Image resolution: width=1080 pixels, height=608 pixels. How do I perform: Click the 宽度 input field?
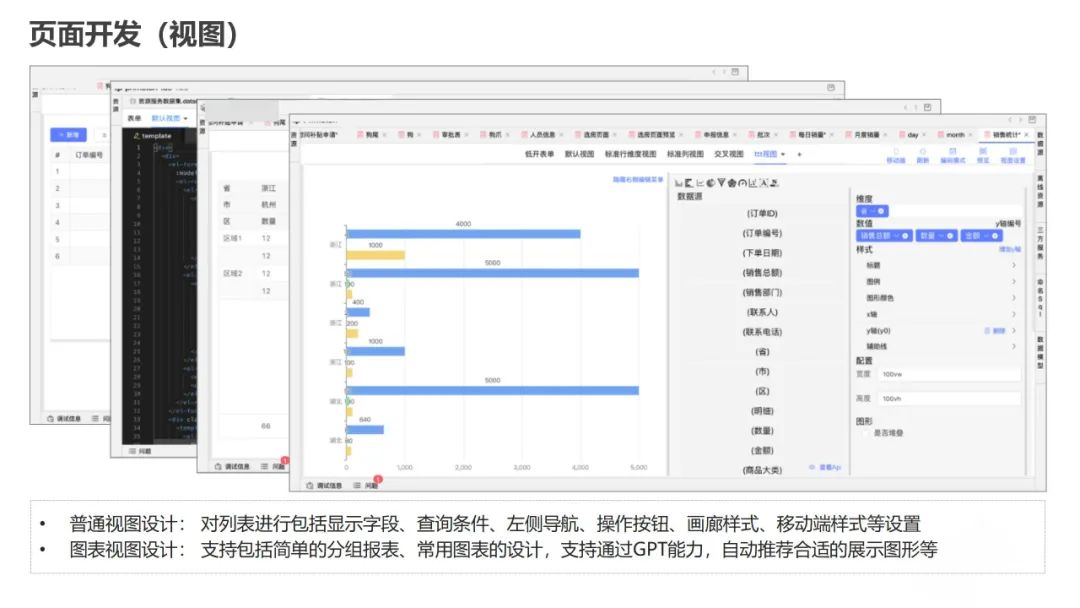click(950, 375)
